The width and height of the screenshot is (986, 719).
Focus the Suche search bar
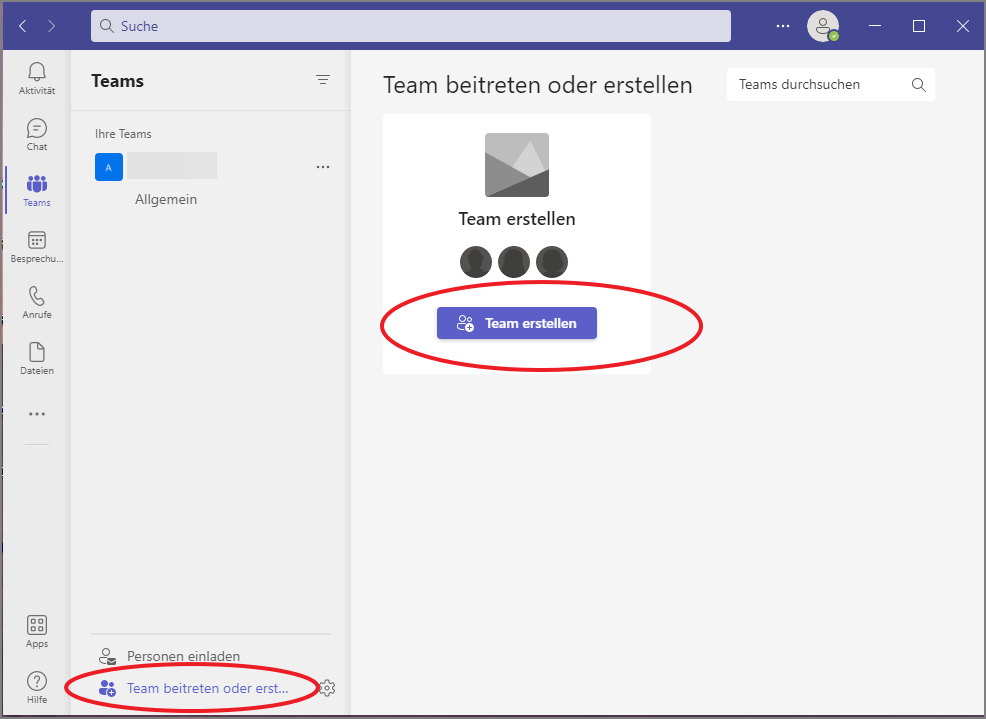411,26
